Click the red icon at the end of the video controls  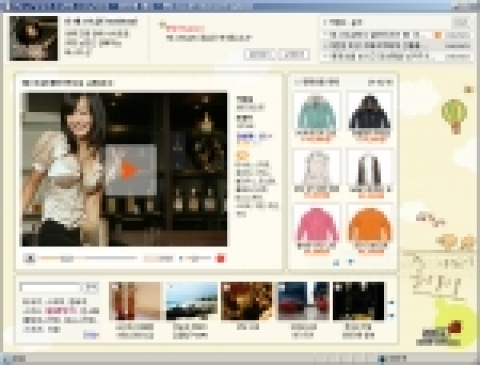click(x=221, y=258)
